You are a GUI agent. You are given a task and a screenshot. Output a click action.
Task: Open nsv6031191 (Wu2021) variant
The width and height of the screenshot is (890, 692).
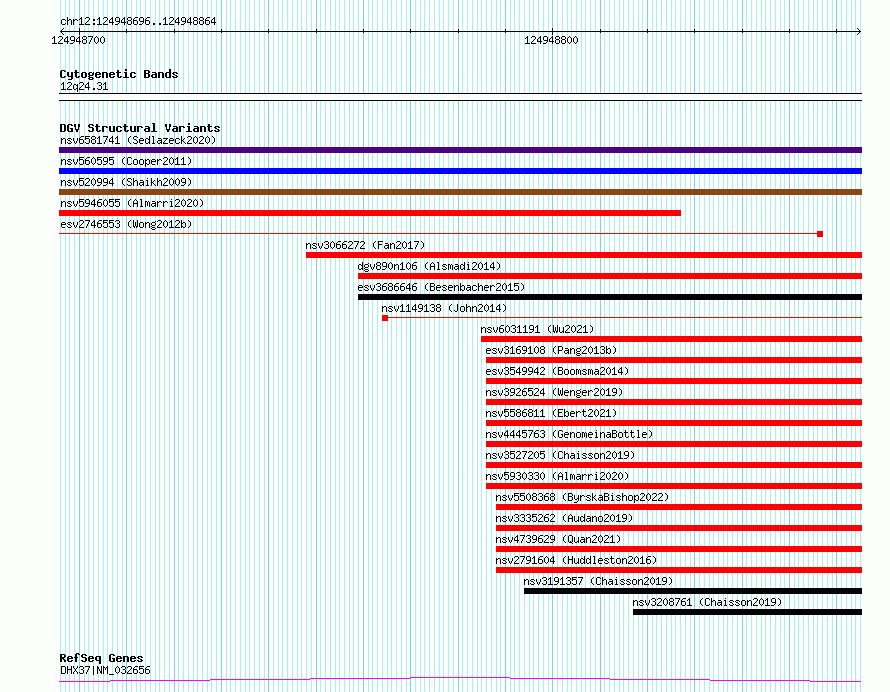[537, 329]
